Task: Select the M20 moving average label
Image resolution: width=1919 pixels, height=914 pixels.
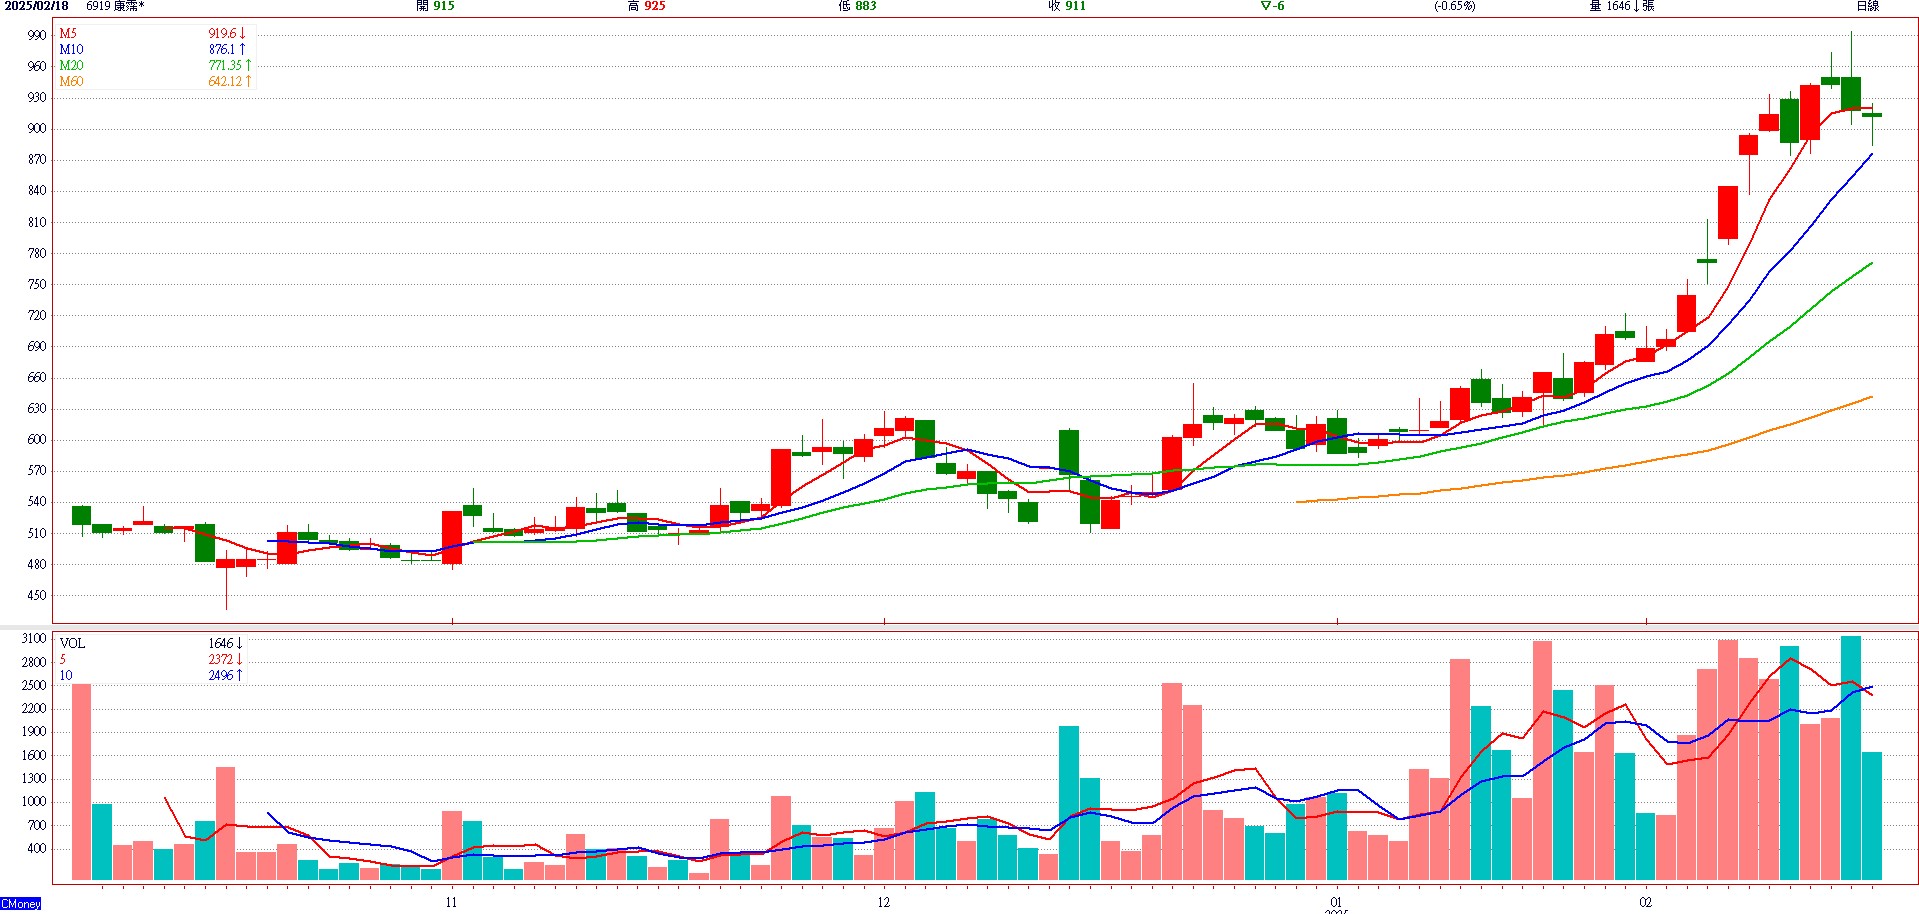Action: [71, 66]
